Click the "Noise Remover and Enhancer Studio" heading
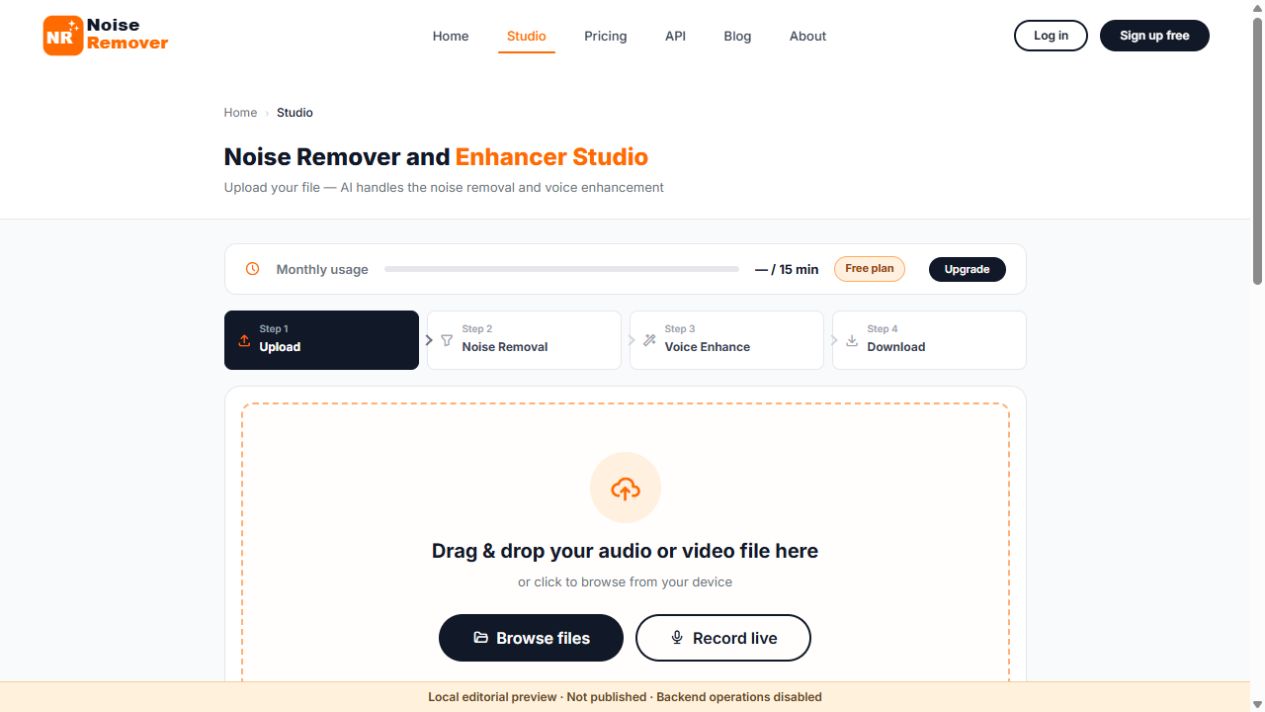This screenshot has width=1265, height=712. click(x=436, y=157)
